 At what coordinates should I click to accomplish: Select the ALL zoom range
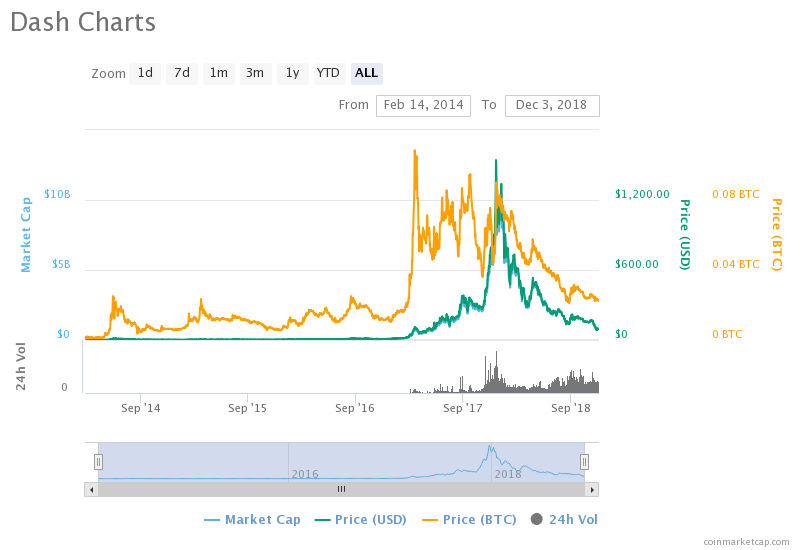click(366, 73)
